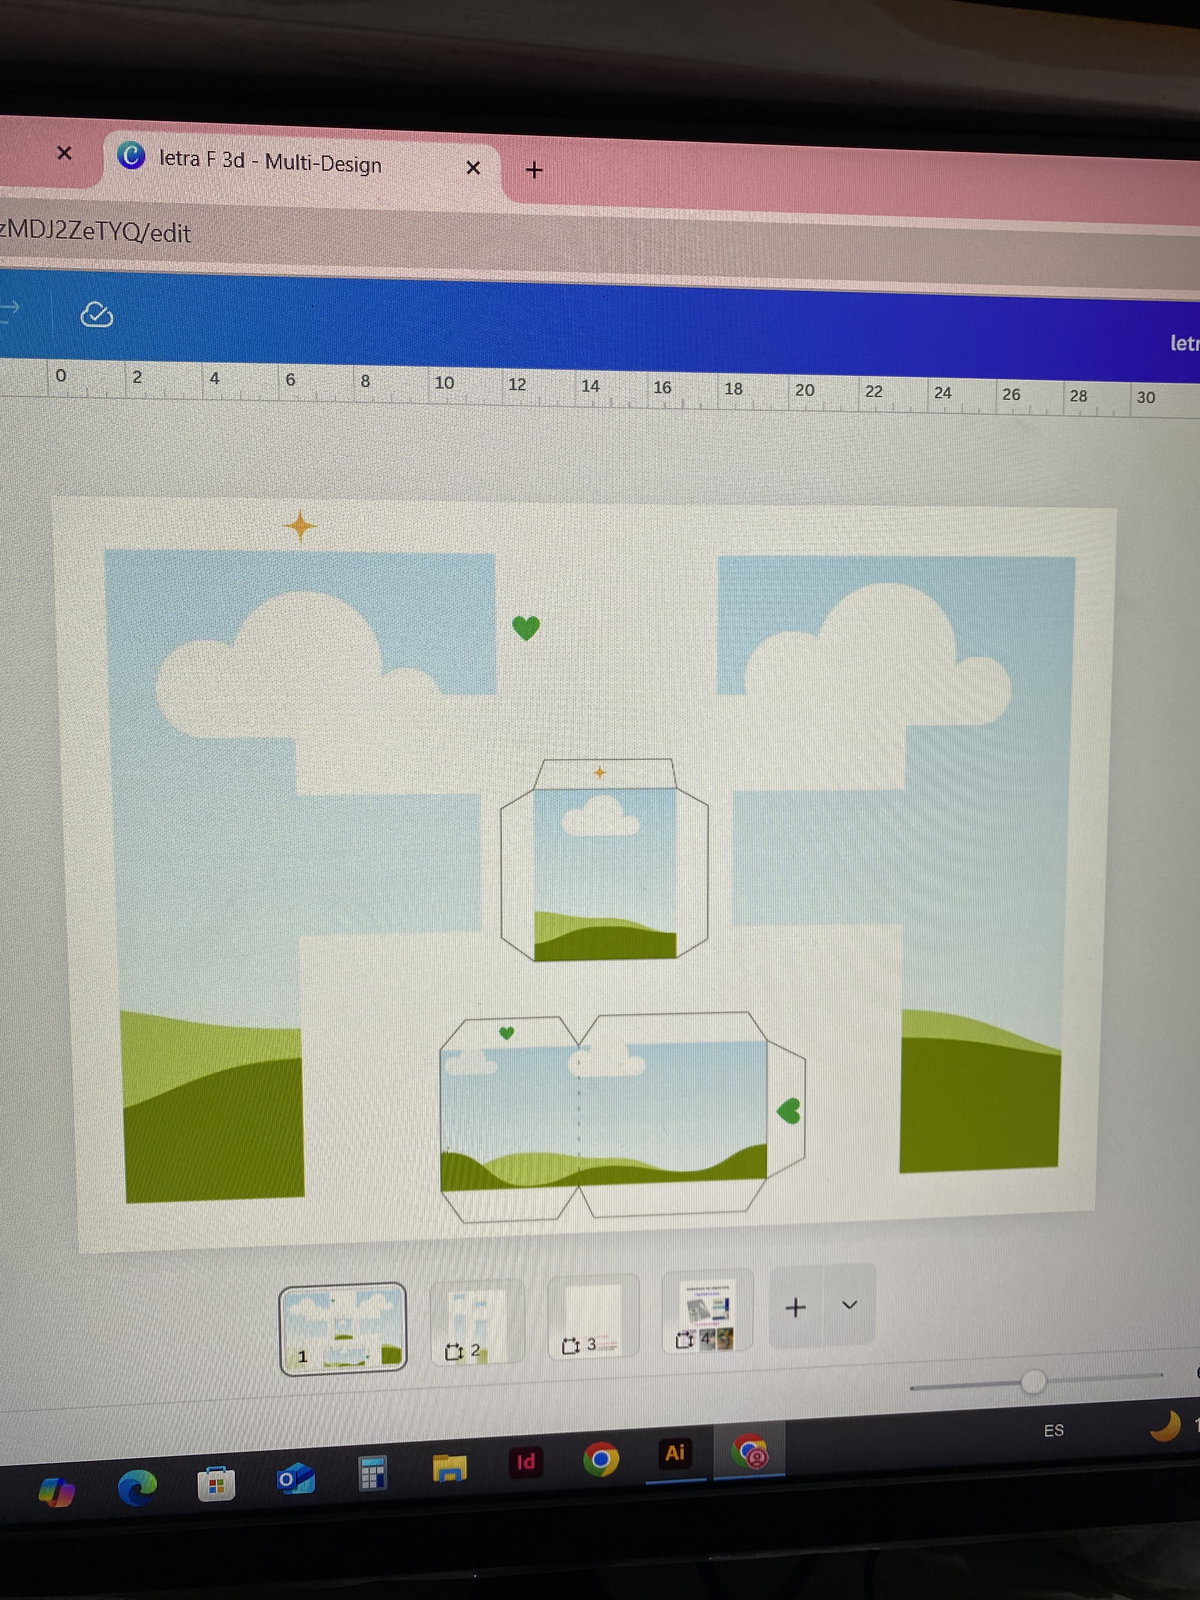Add a new page with plus button
This screenshot has width=1200, height=1600.
click(x=795, y=1307)
